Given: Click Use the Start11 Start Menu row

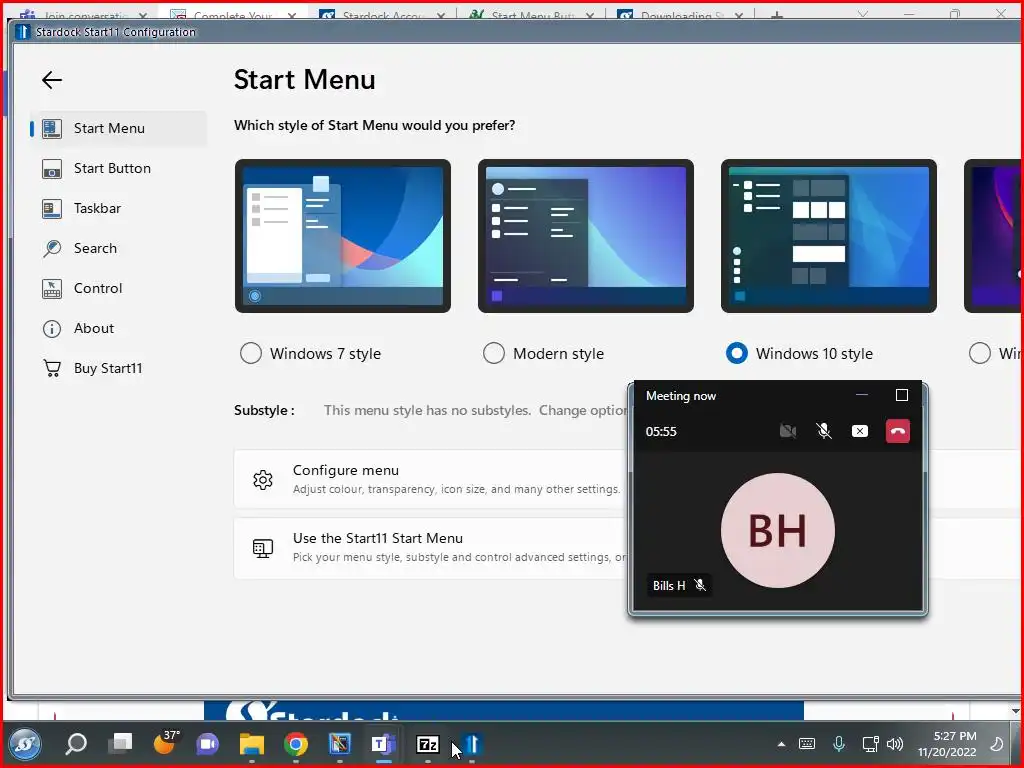Looking at the screenshot, I should [x=431, y=548].
